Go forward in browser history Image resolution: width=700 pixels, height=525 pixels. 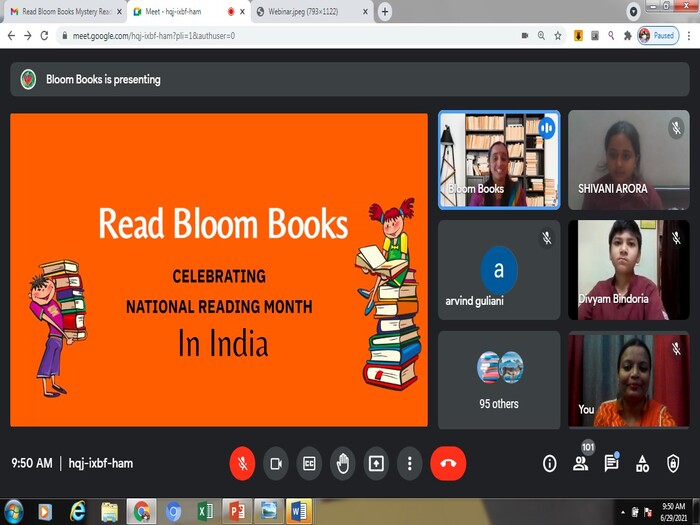coord(28,36)
